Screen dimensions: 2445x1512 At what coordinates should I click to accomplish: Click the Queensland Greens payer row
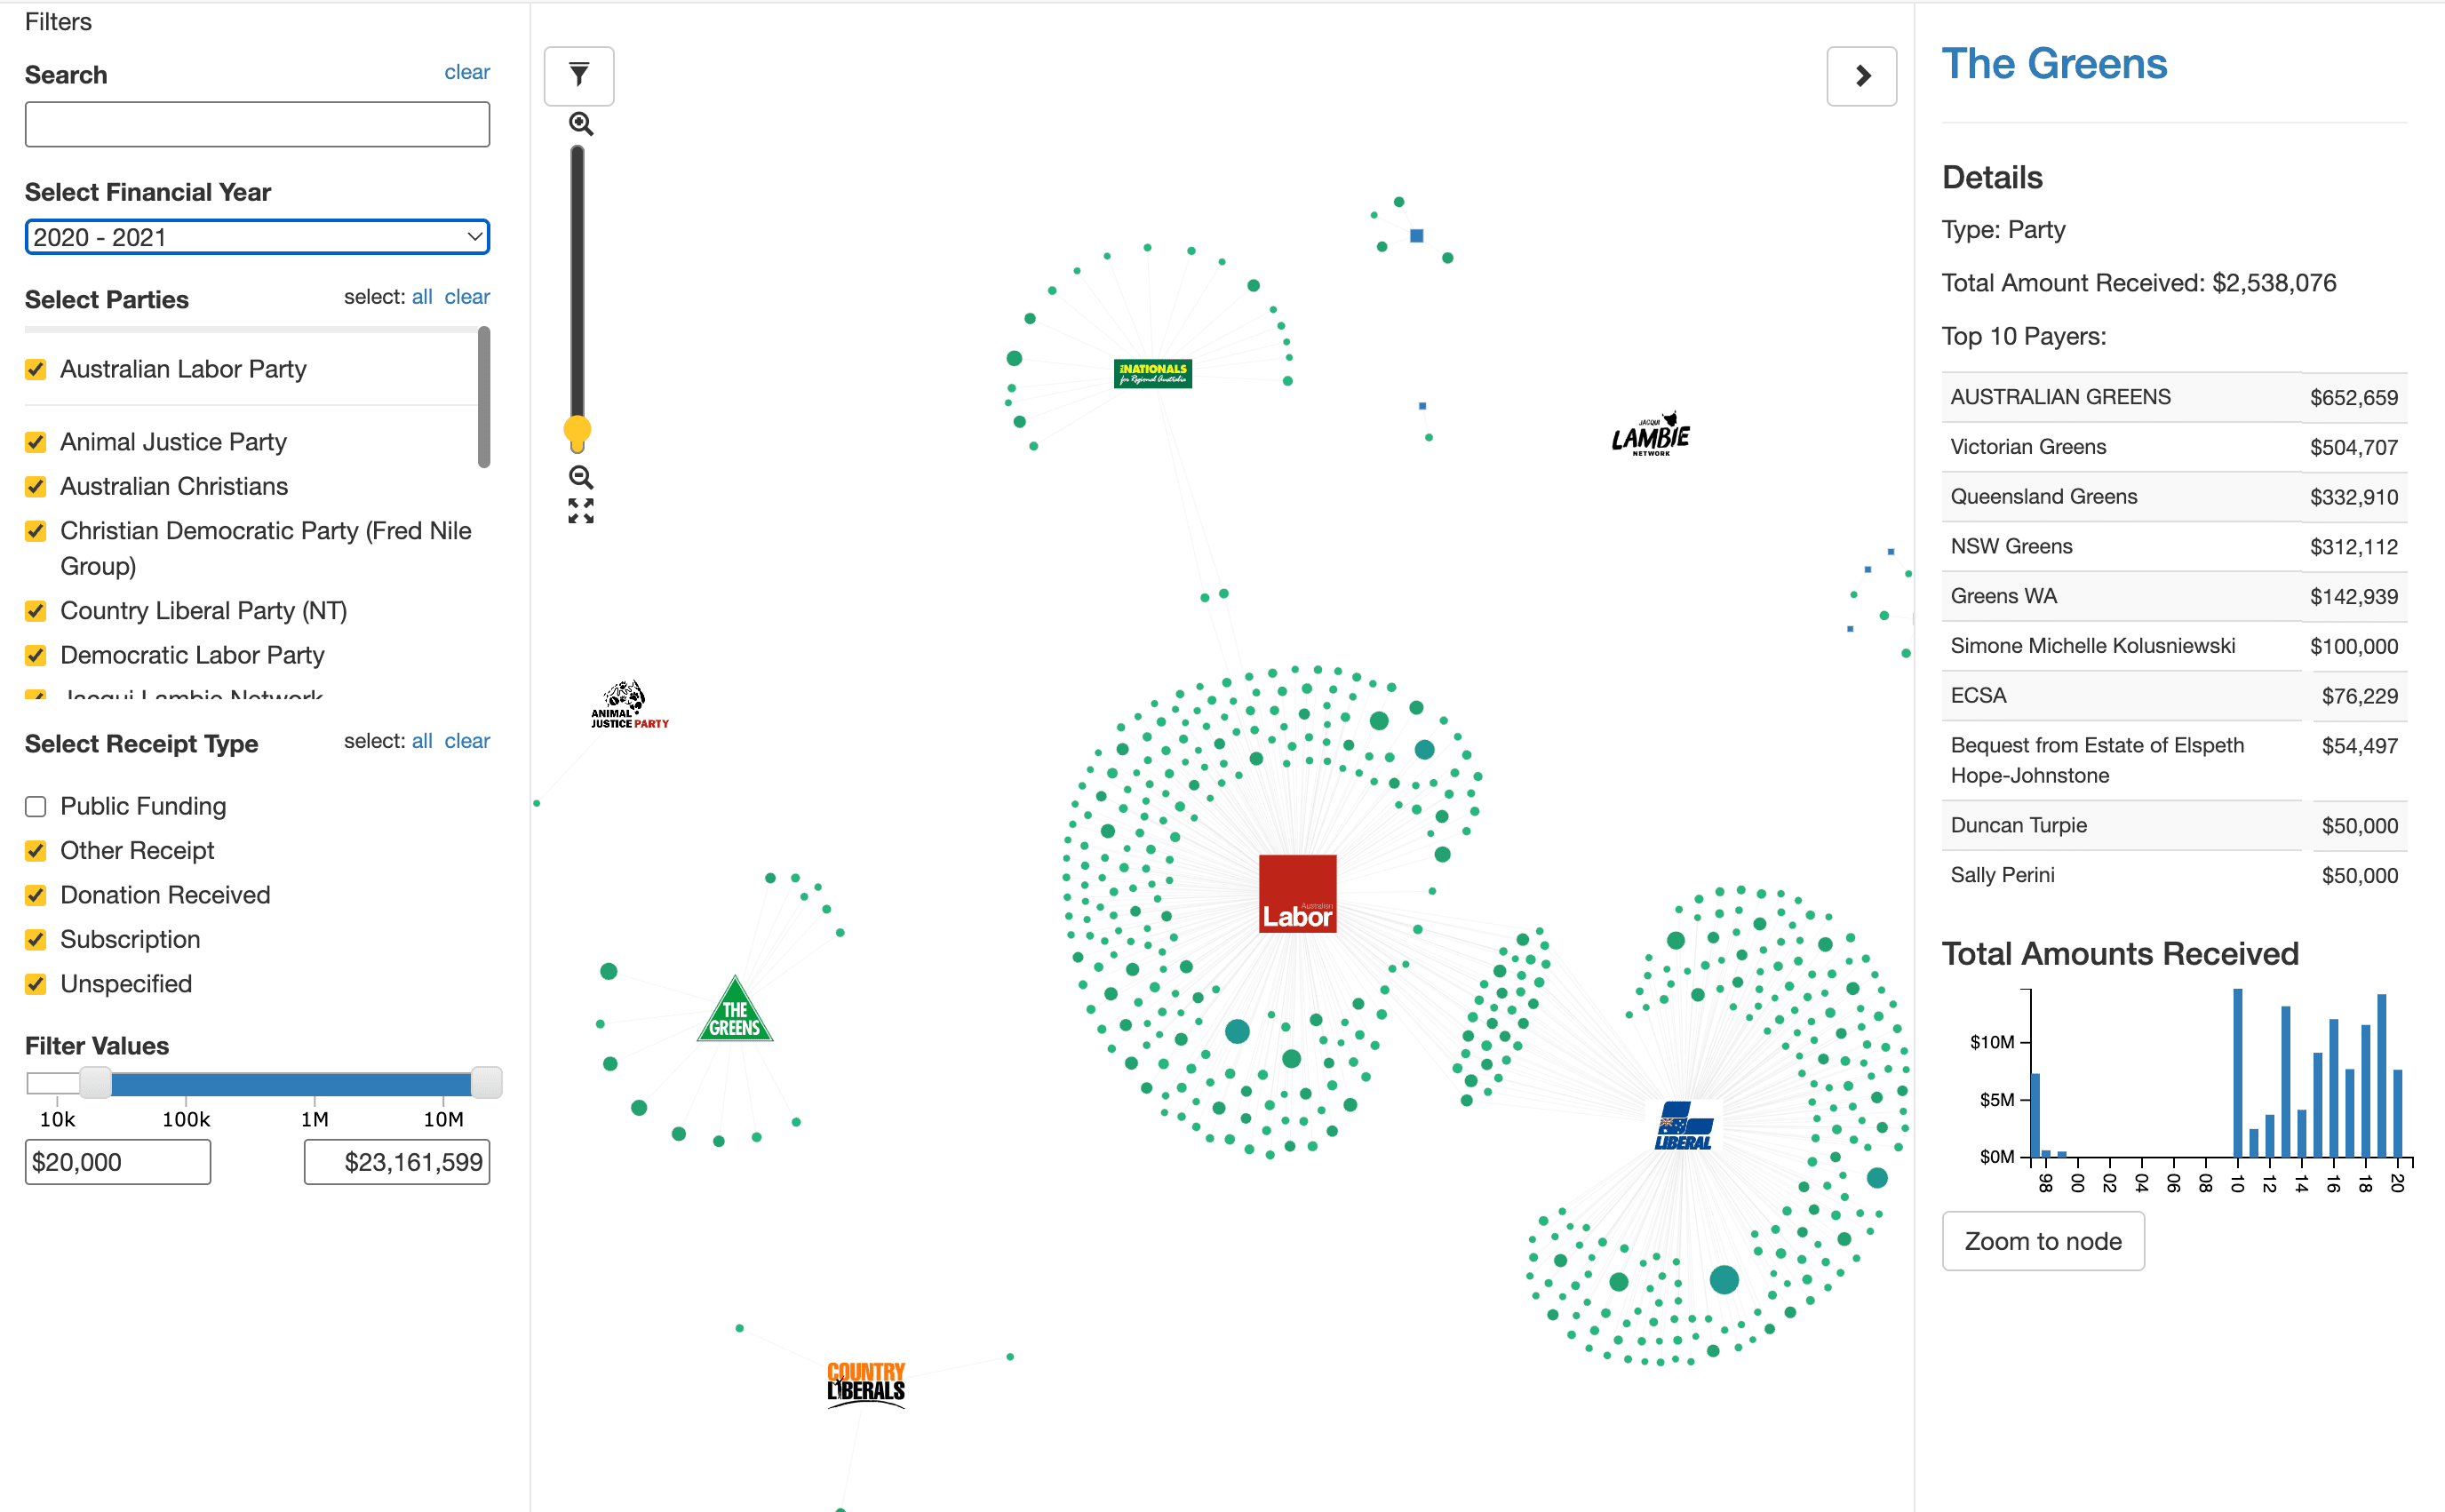(x=2174, y=497)
